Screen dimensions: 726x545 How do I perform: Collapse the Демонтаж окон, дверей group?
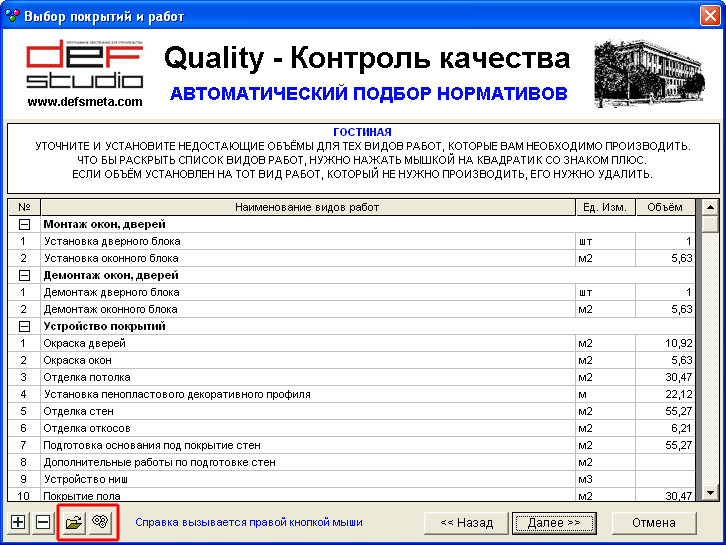24,275
